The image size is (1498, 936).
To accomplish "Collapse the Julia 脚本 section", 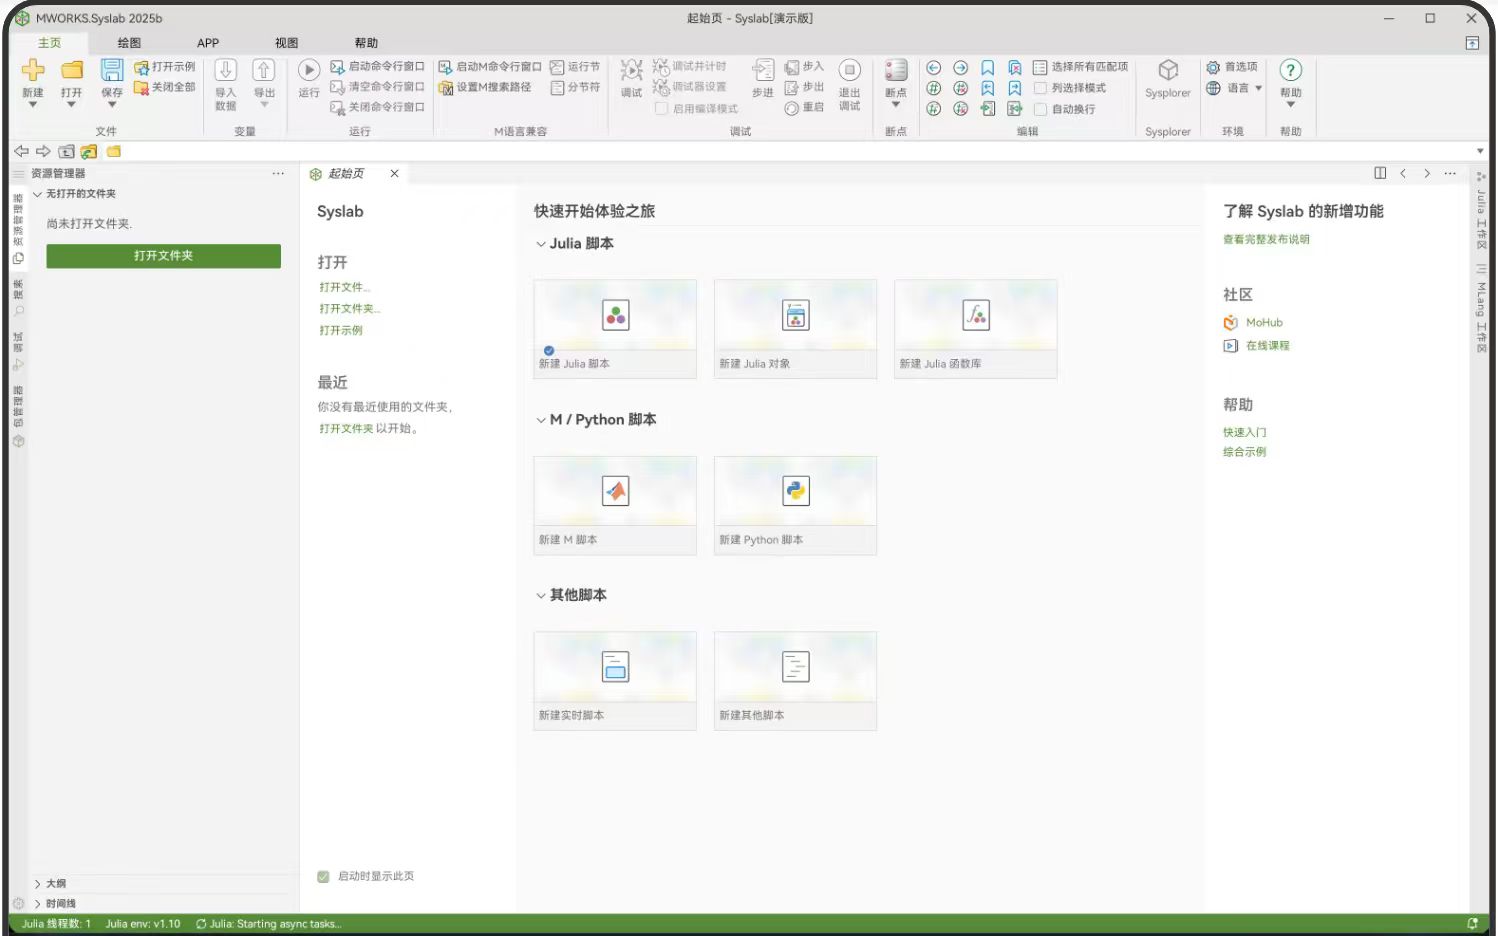I will point(541,244).
